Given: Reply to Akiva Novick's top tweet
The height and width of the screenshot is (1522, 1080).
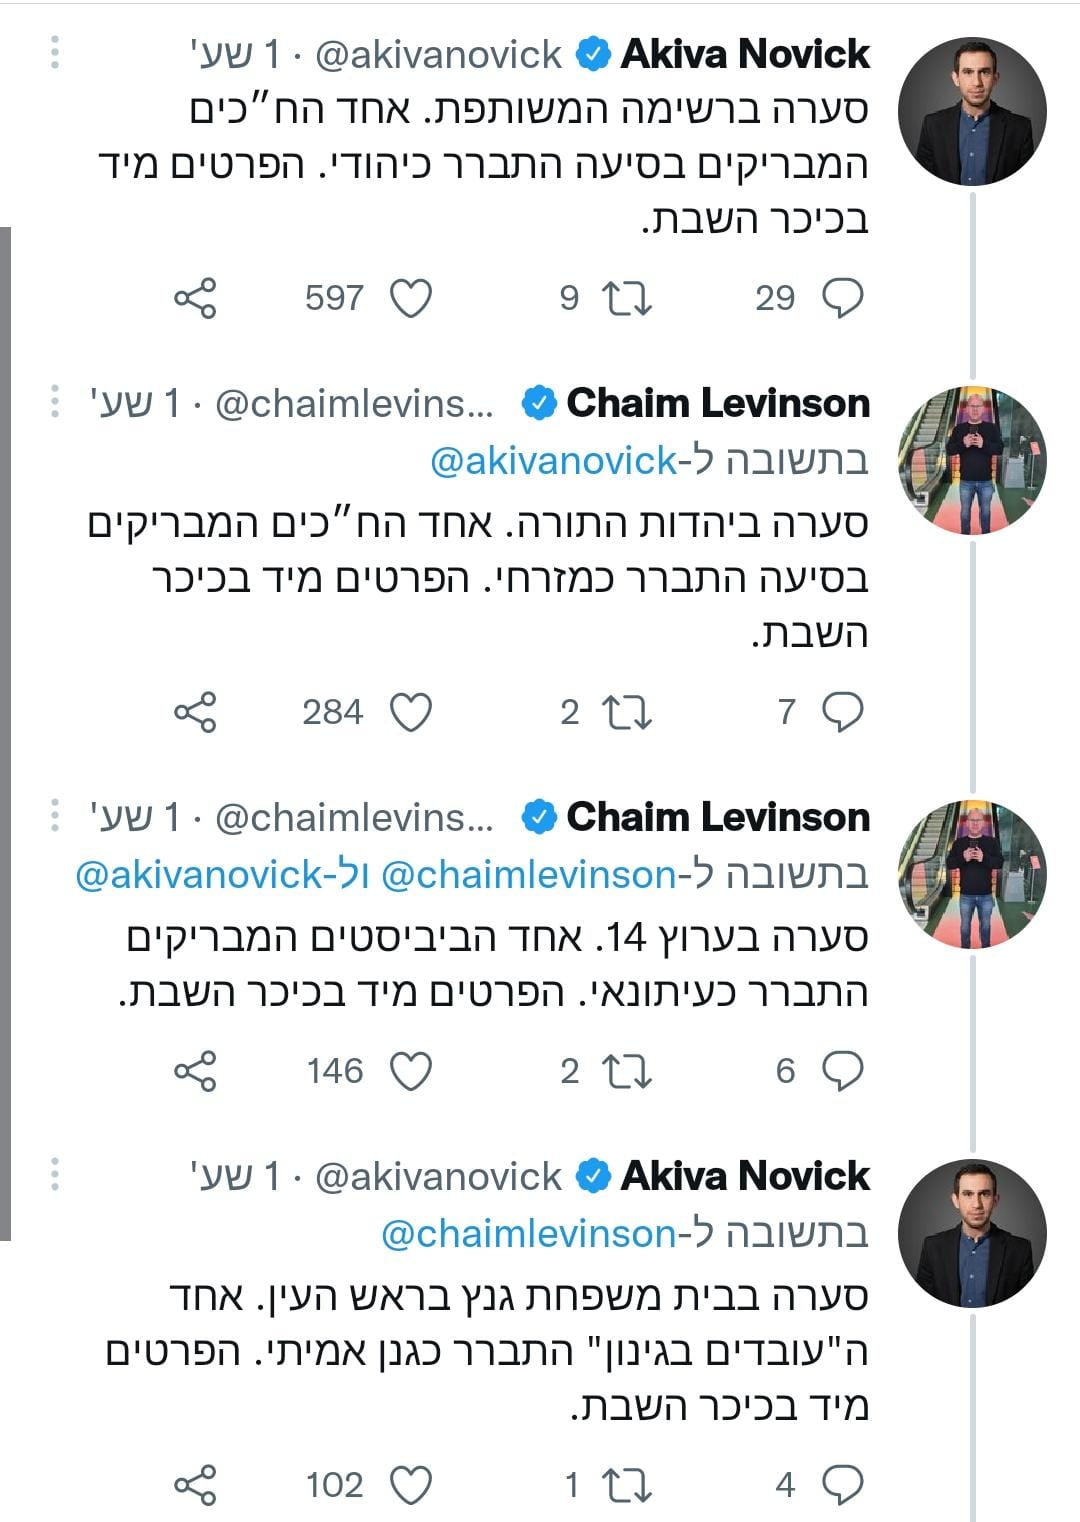Looking at the screenshot, I should [843, 297].
